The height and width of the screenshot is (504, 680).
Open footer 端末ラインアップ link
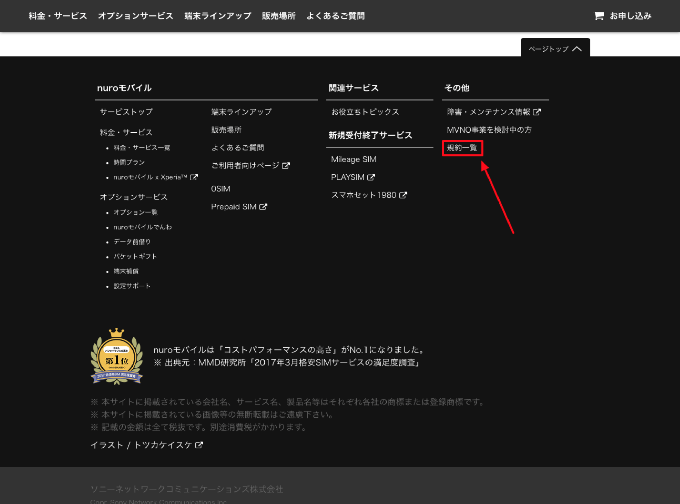coord(241,112)
